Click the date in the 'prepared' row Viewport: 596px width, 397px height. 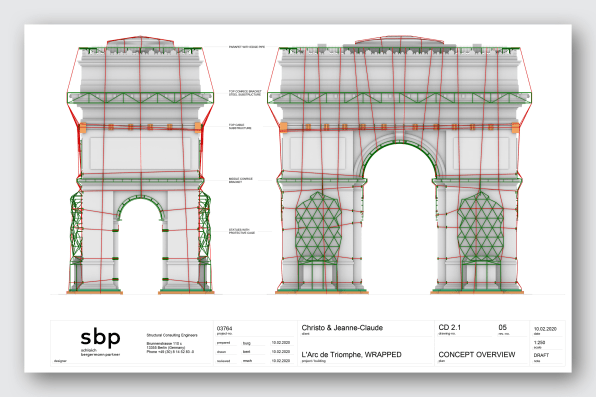tap(281, 343)
